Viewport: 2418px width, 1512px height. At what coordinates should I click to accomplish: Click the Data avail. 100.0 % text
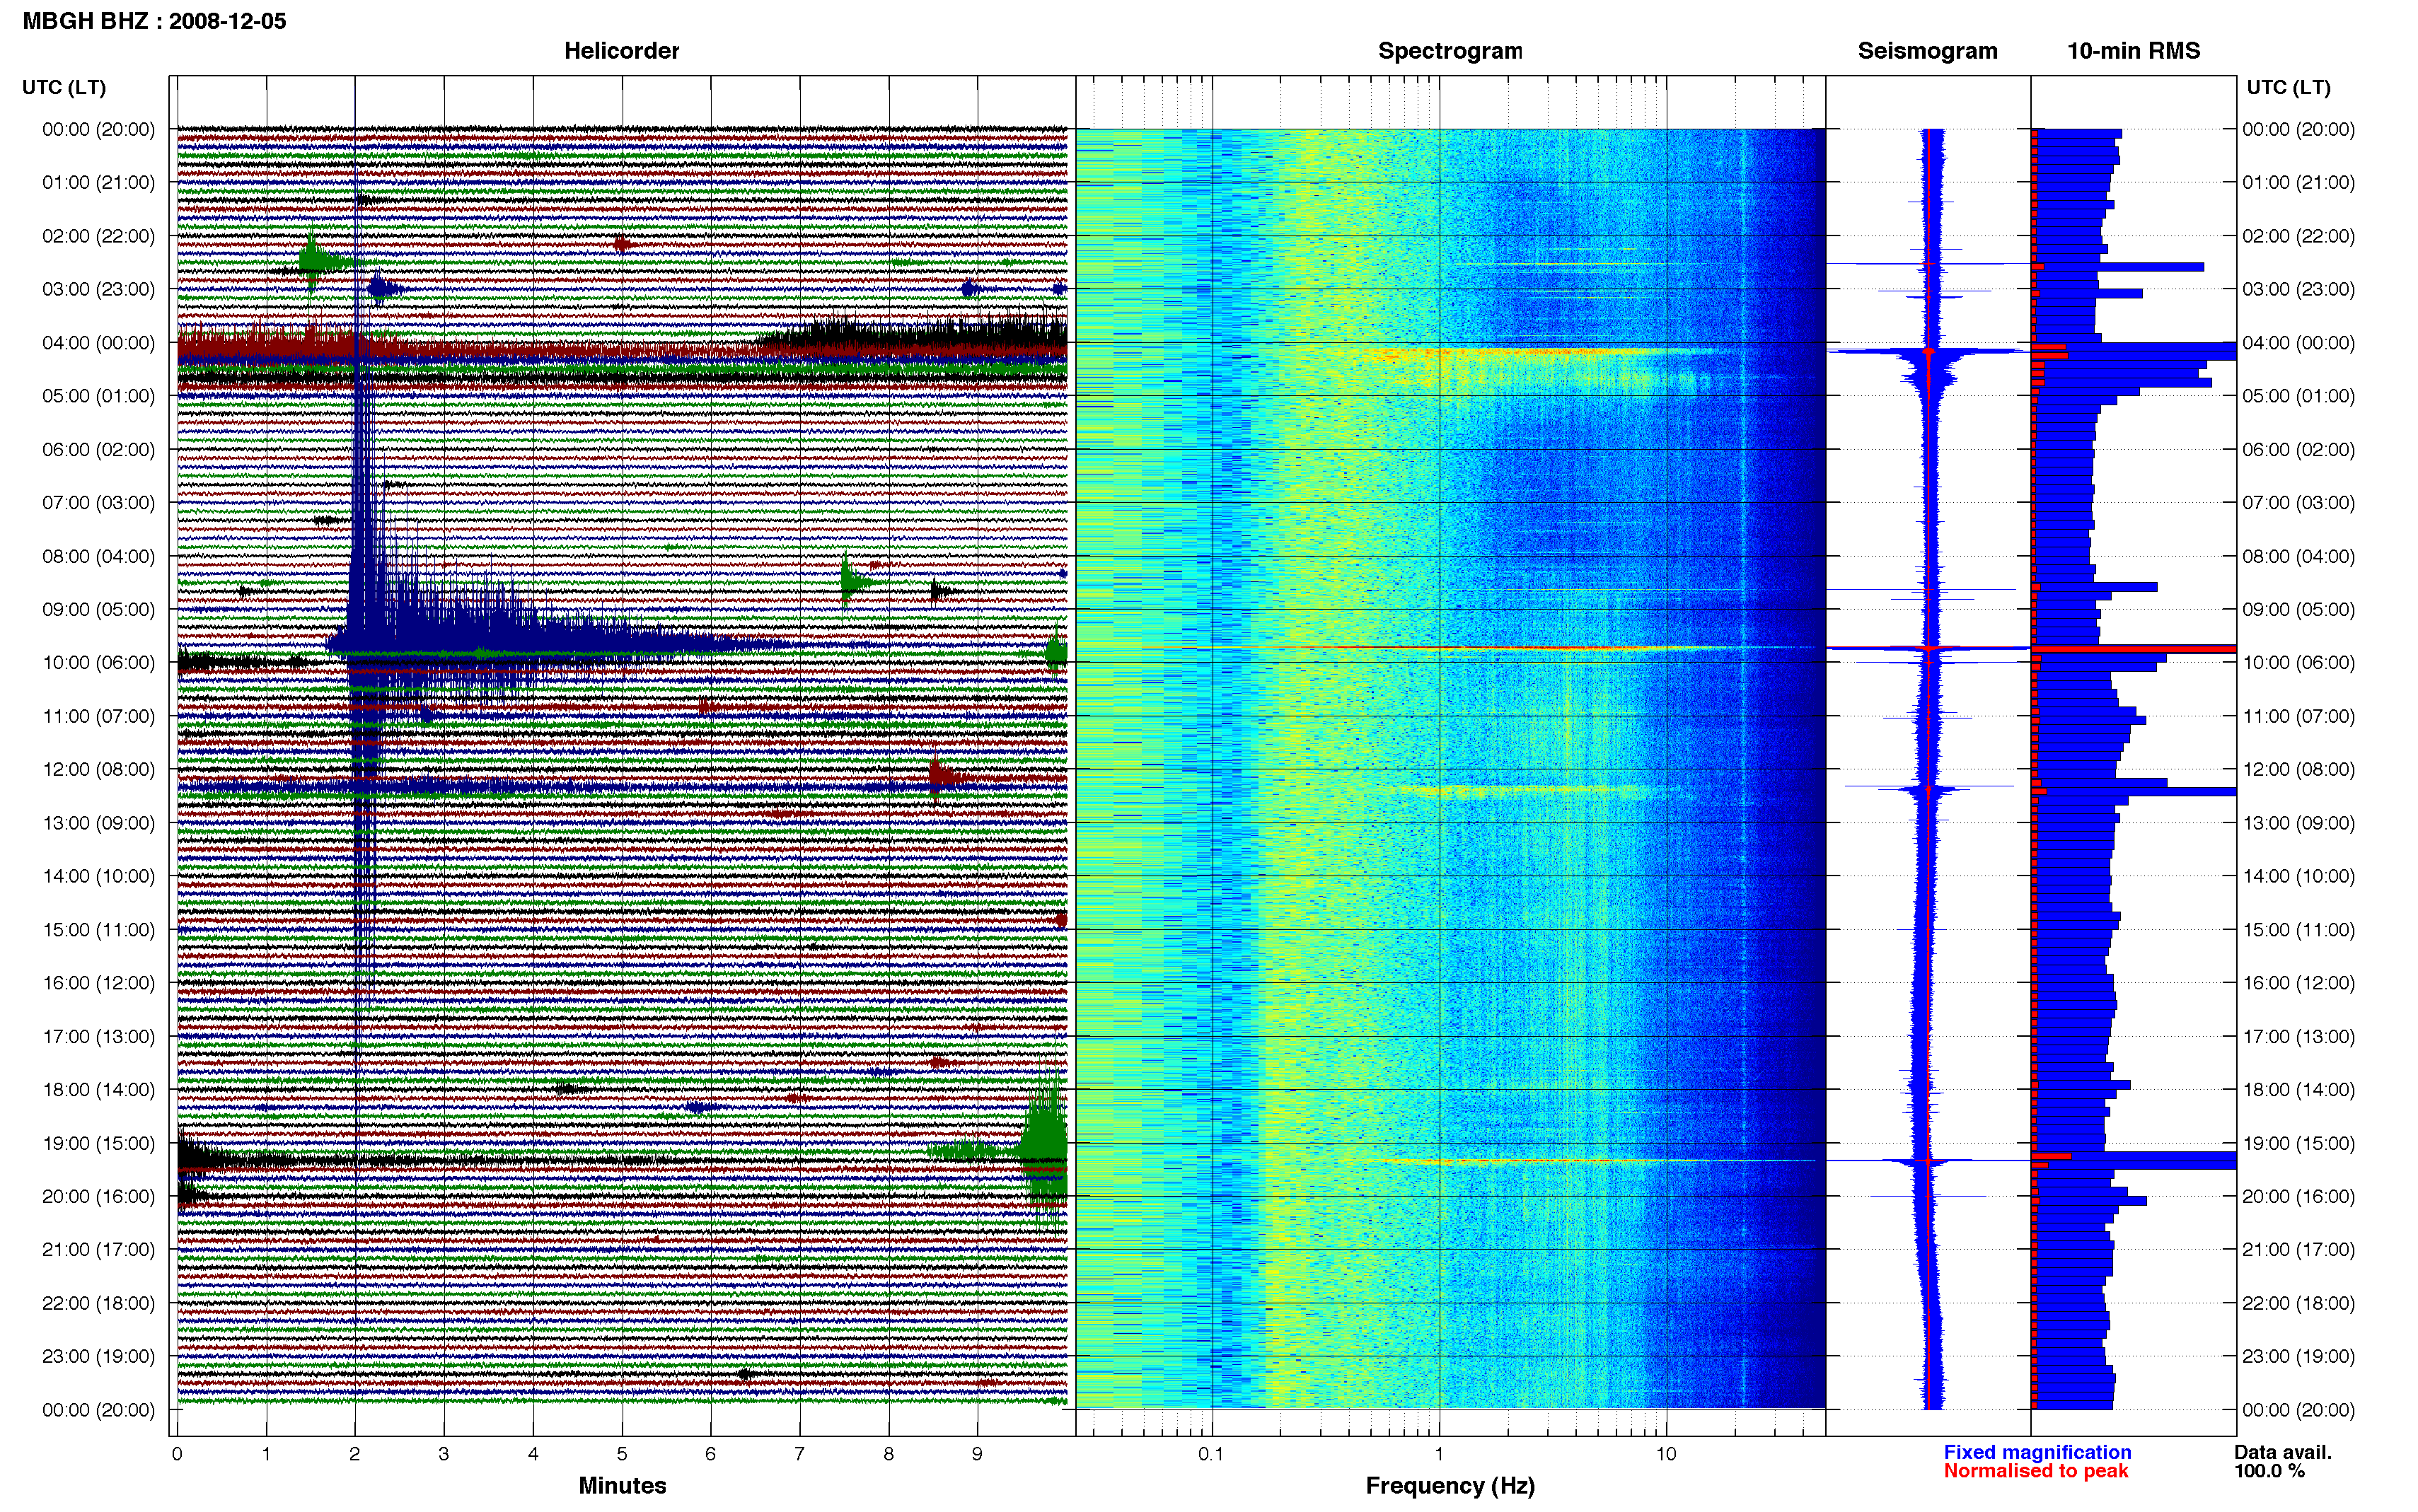pyautogui.click(x=2283, y=1461)
